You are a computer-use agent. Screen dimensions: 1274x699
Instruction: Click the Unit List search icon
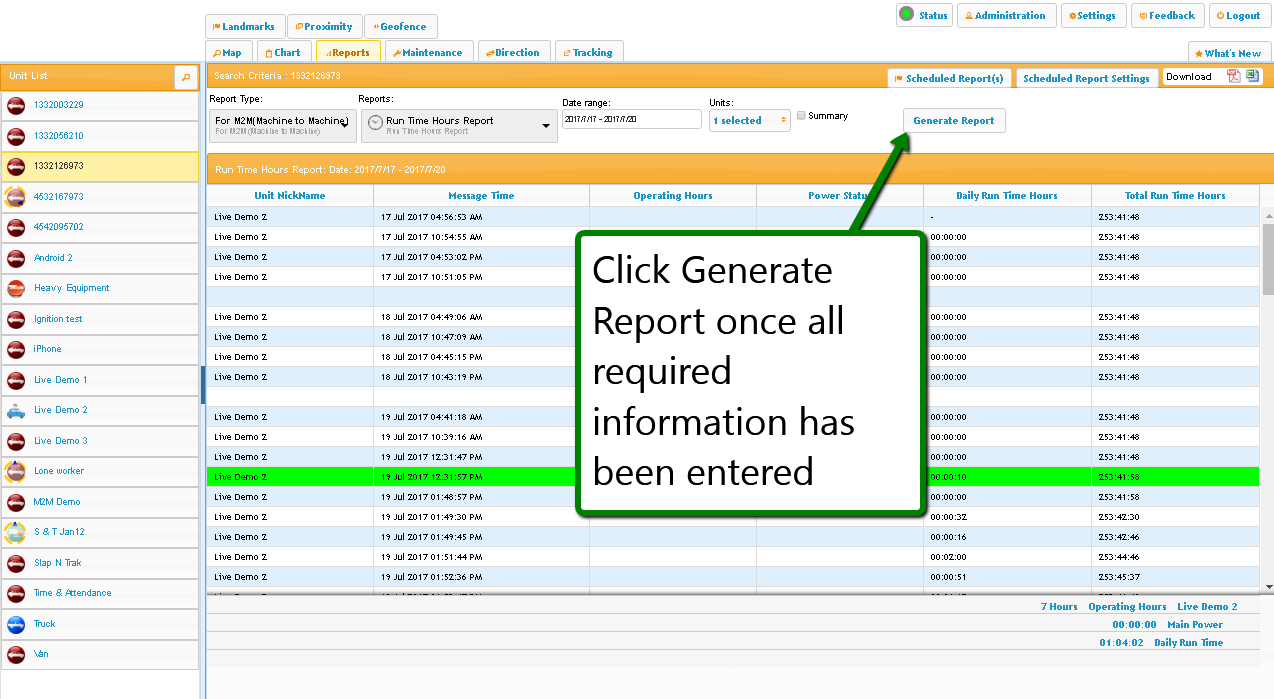[186, 77]
